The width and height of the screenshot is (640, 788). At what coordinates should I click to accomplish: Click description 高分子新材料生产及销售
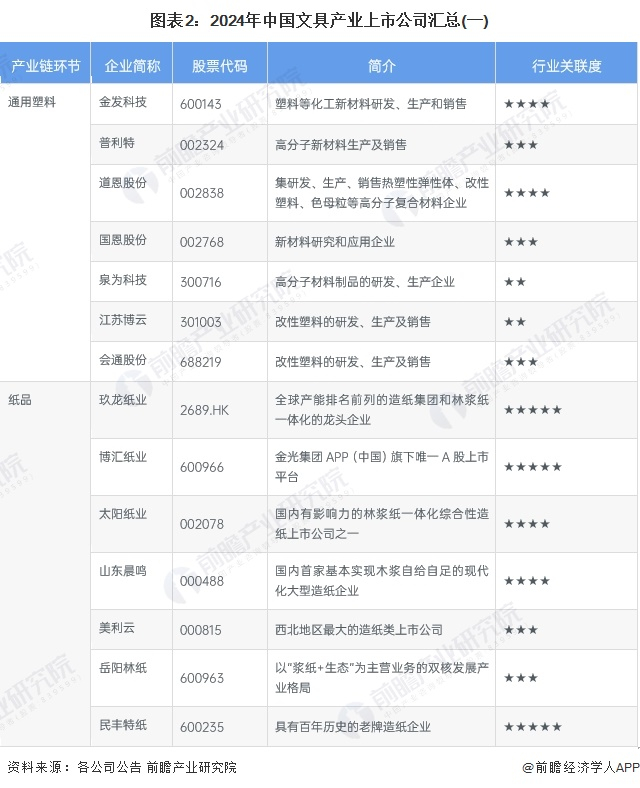[341, 145]
